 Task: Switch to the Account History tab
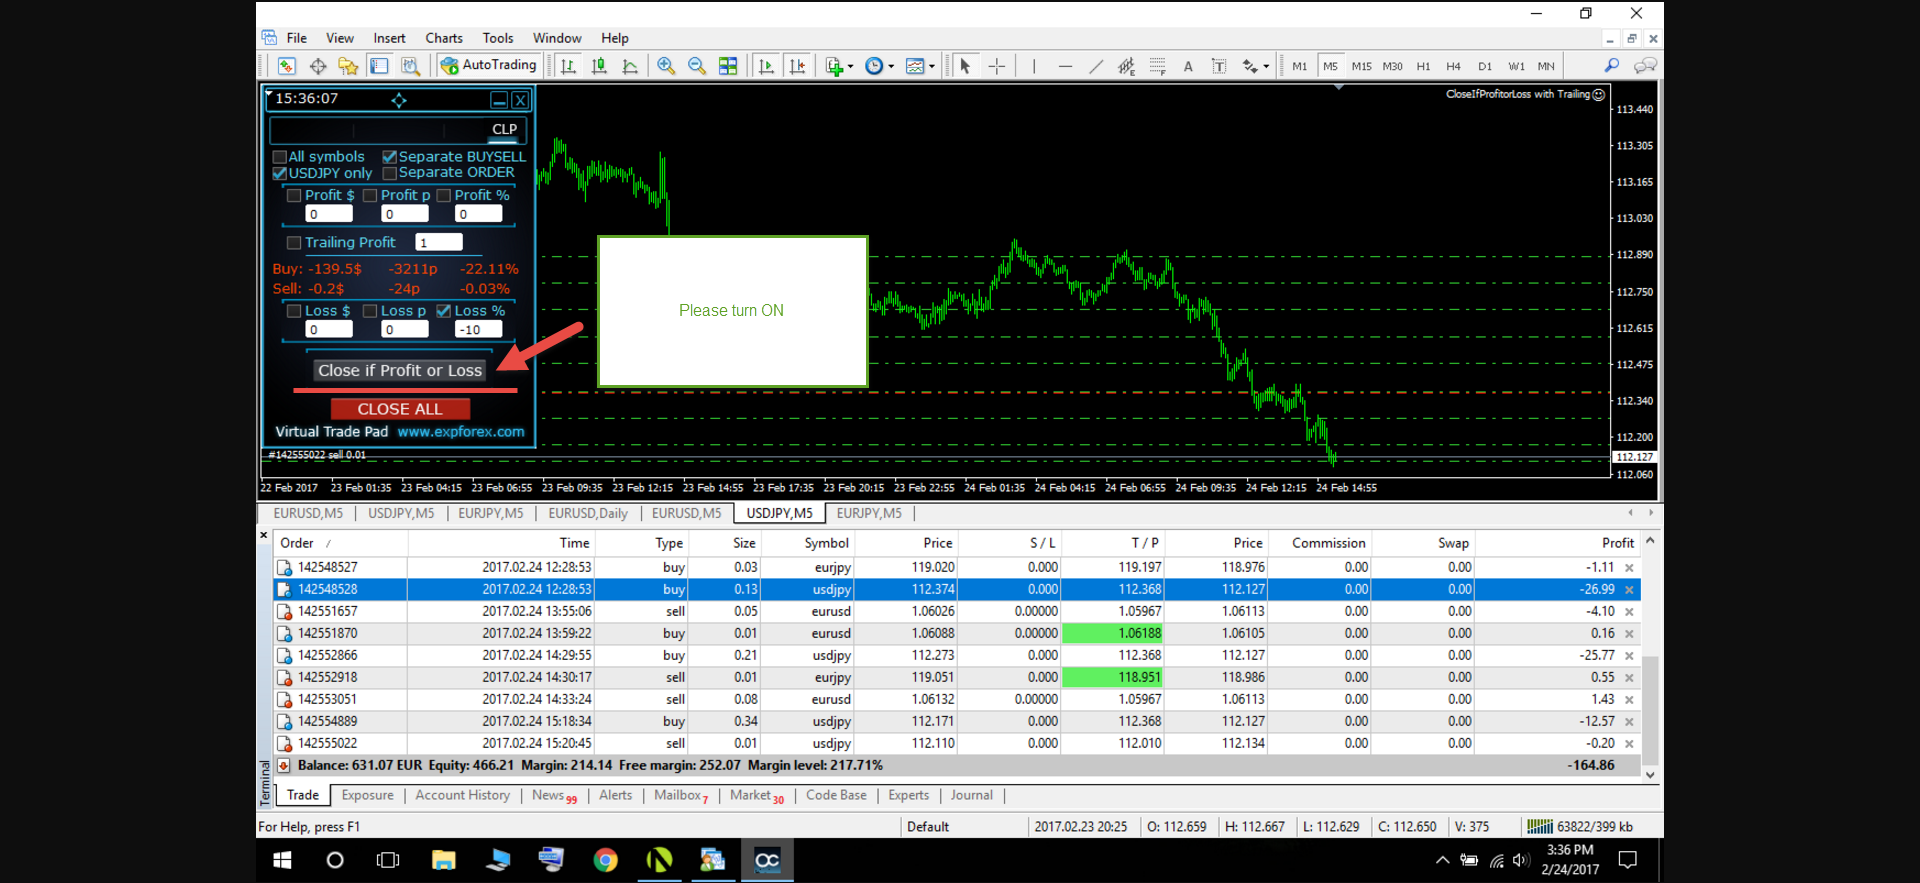(462, 795)
